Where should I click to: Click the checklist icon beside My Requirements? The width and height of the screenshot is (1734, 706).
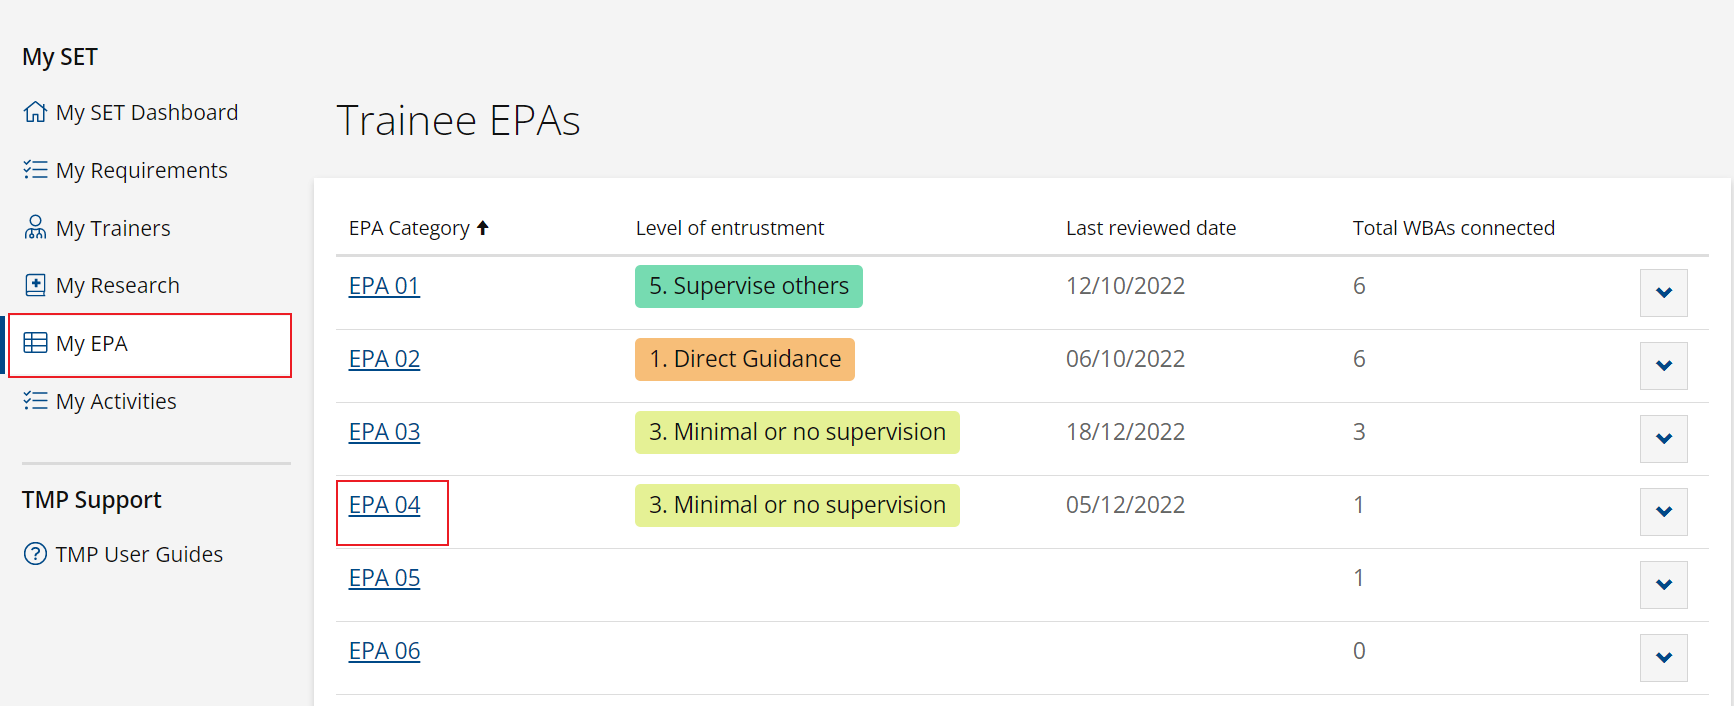pyautogui.click(x=35, y=170)
